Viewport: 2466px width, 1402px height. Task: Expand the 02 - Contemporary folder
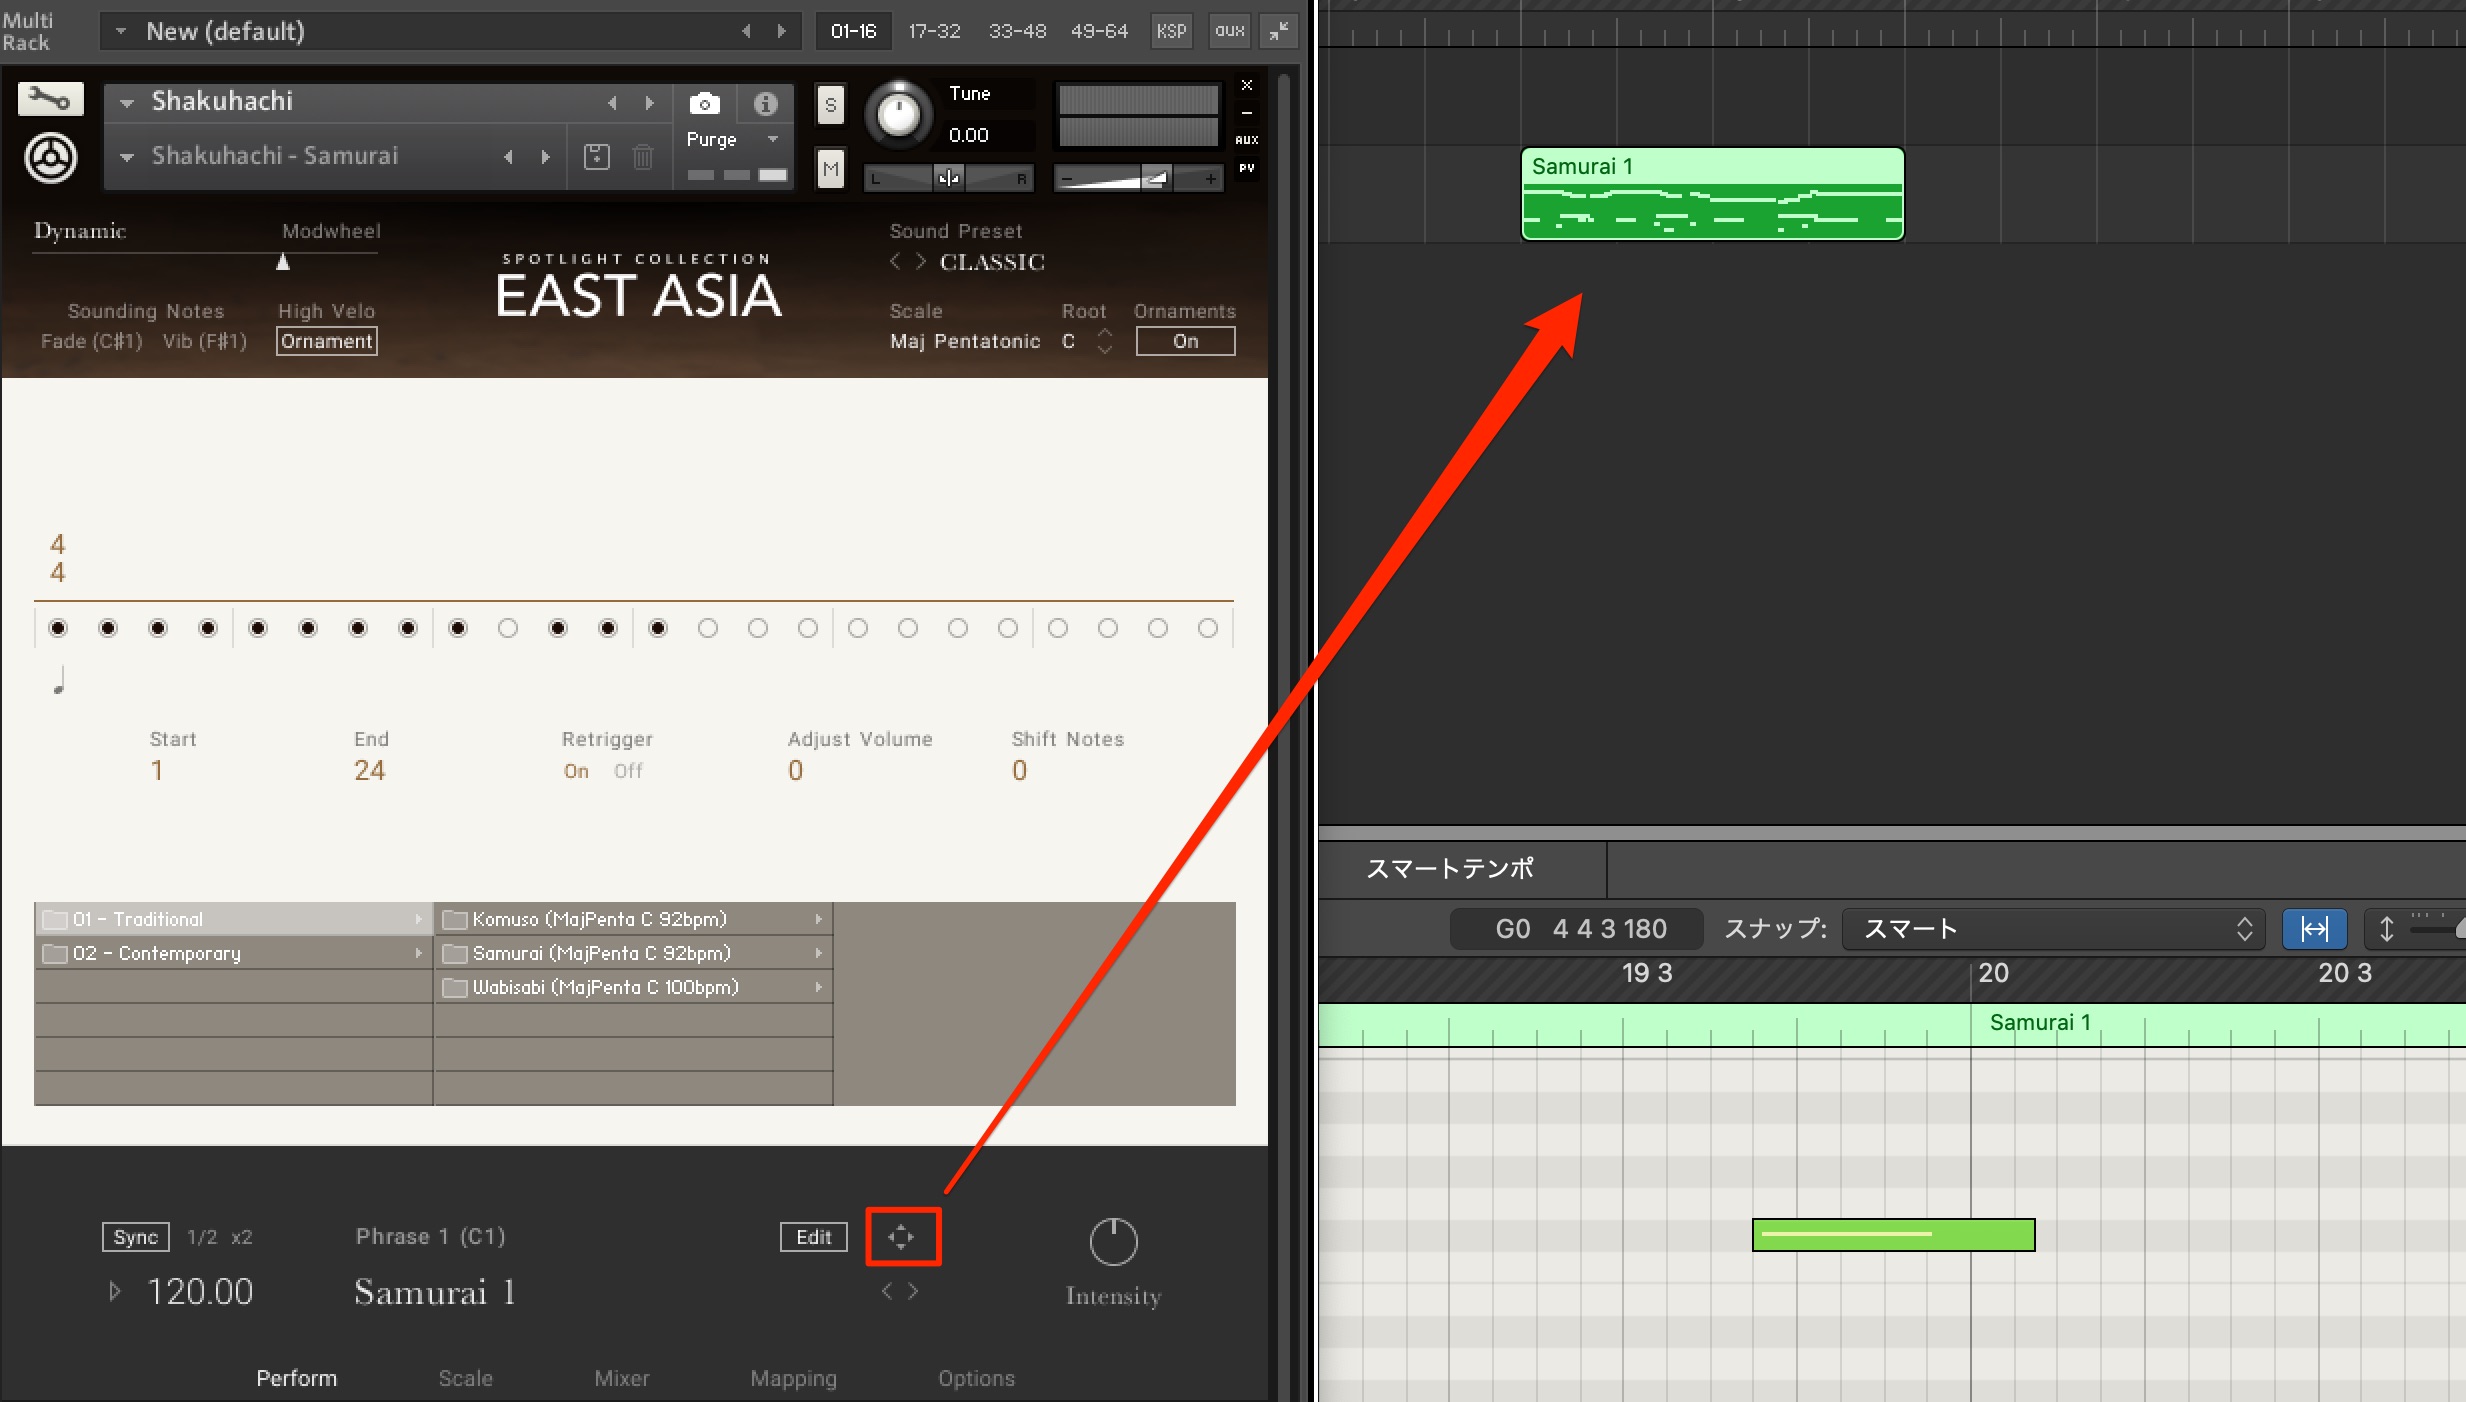point(233,953)
